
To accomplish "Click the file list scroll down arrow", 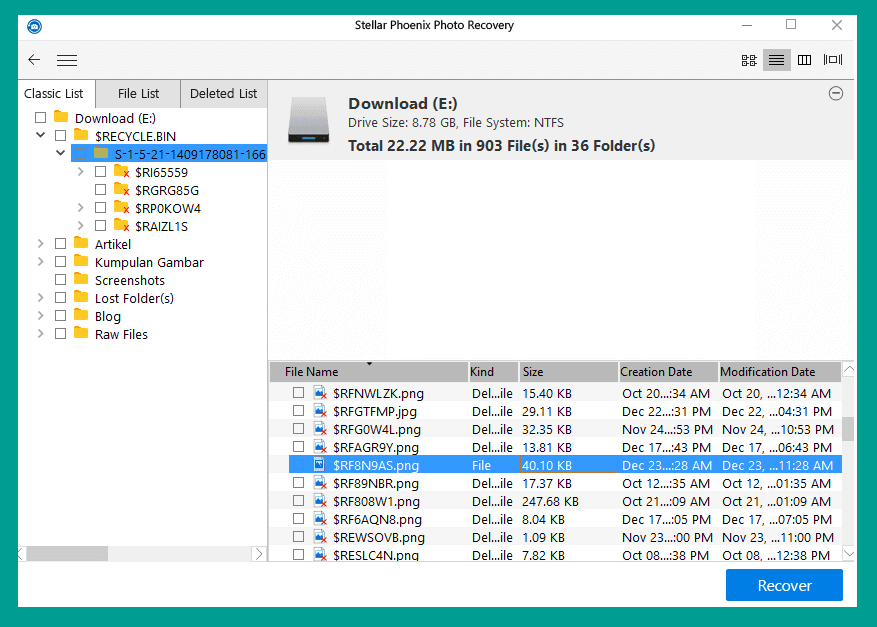I will point(848,554).
